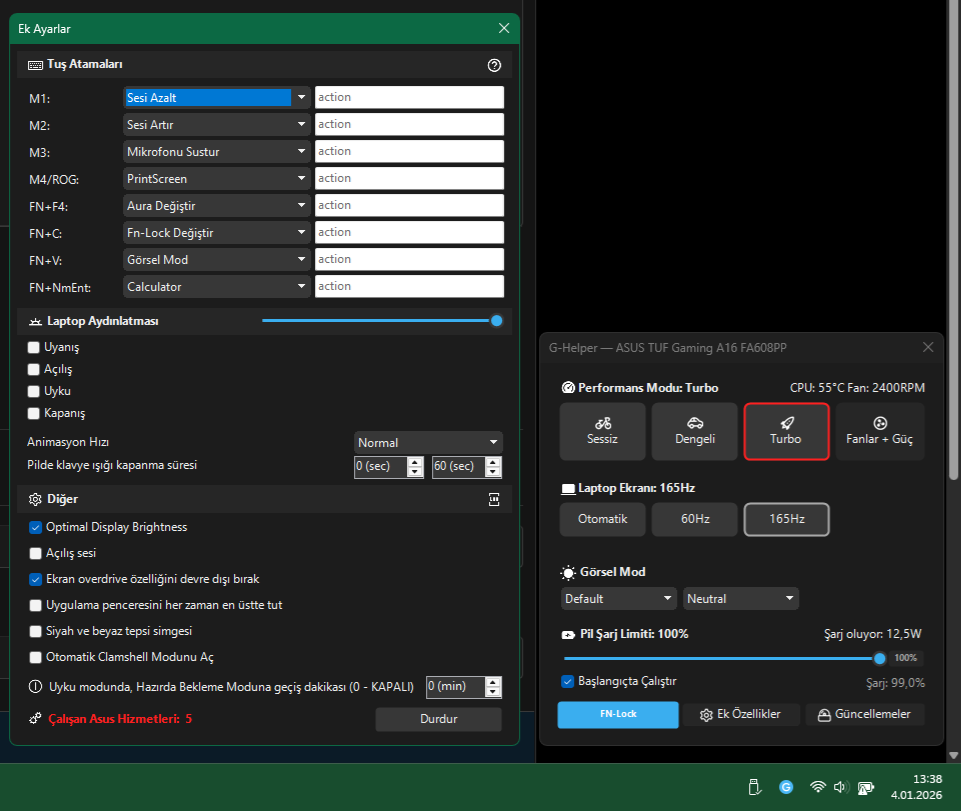Click the info icon beside Uyku modunda
This screenshot has height=811, width=961.
[36, 687]
